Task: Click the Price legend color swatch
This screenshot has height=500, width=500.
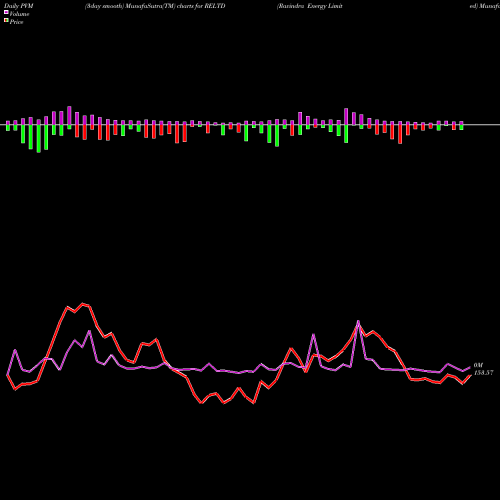Action: coord(6,21)
